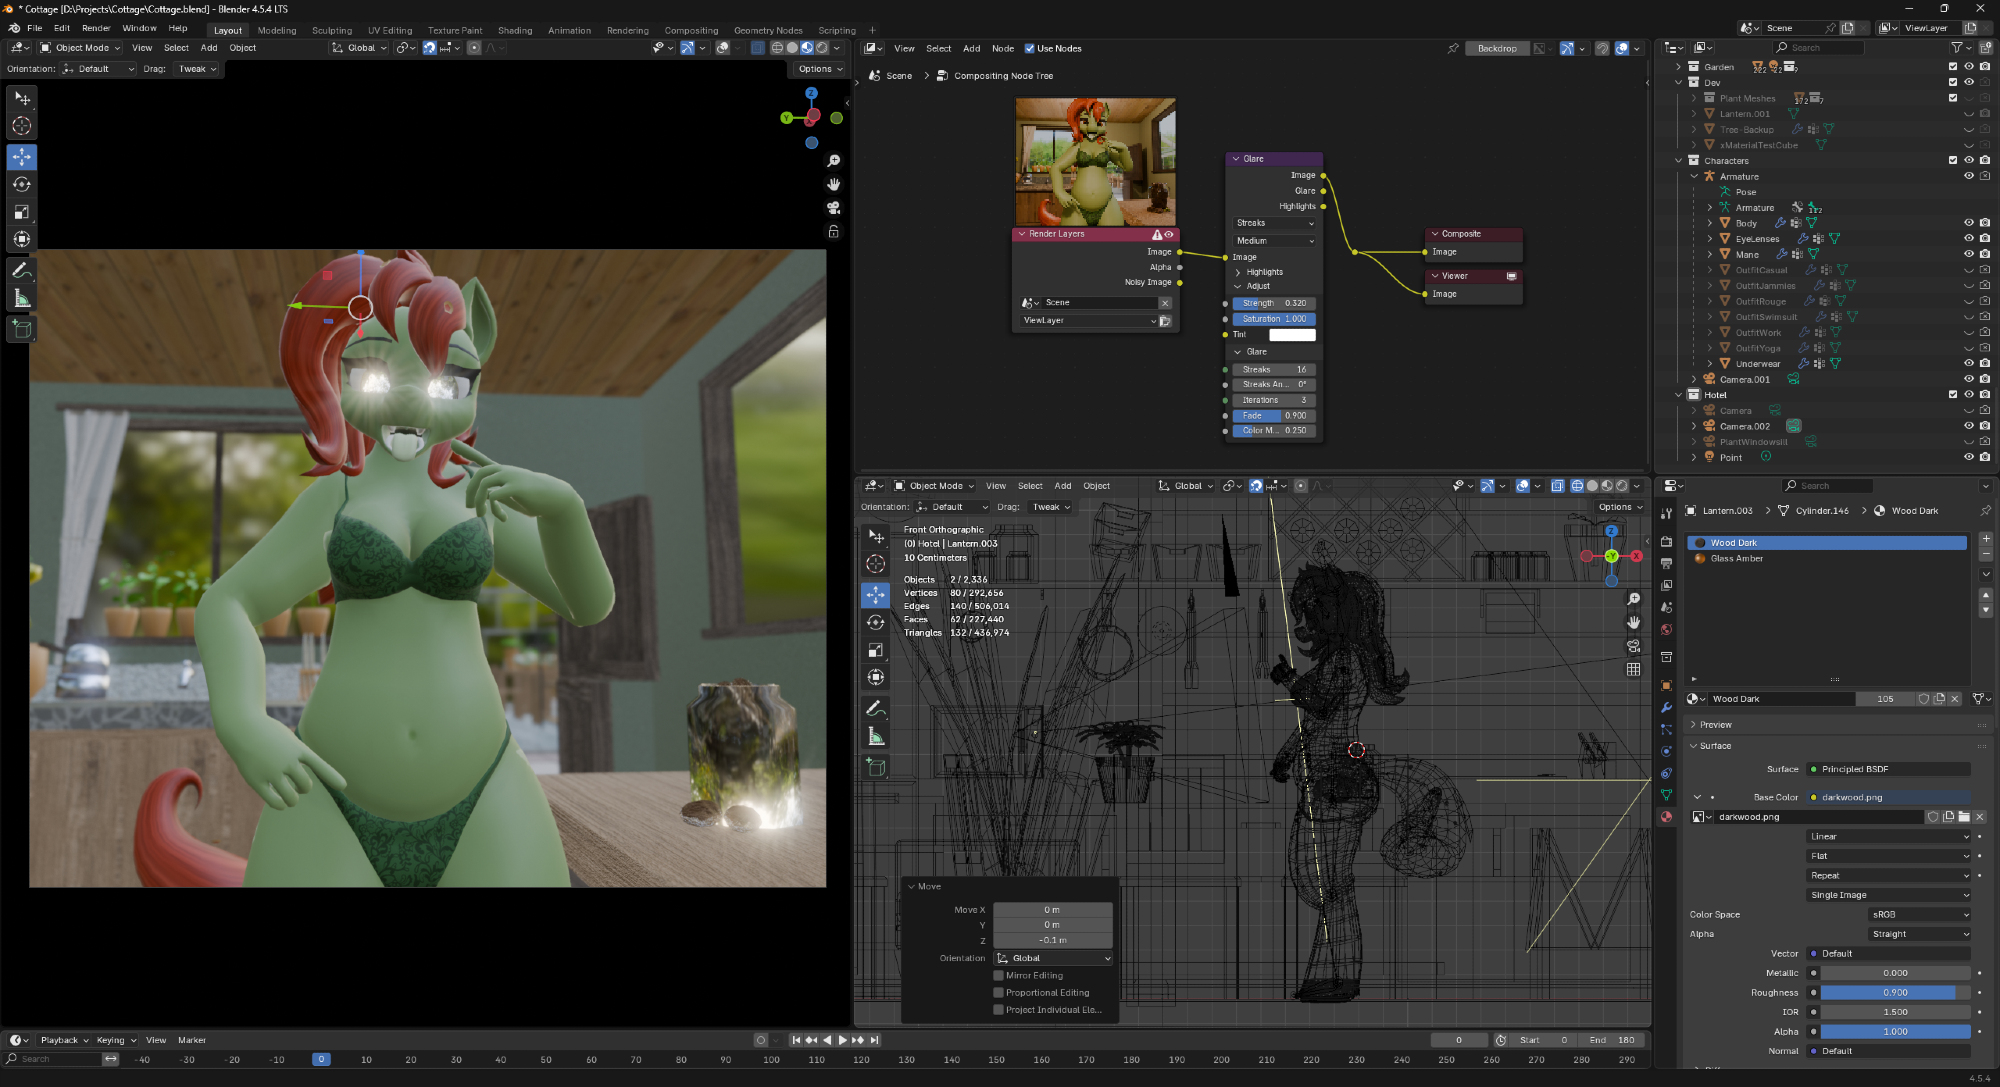Screen dimensions: 2000x1087
Task: Select the Scale tool in left toolbar
Action: coord(21,212)
